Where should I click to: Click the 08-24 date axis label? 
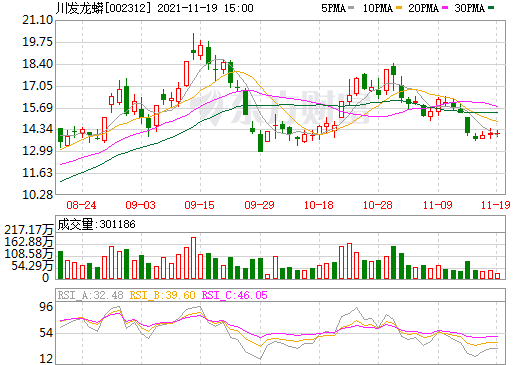pyautogui.click(x=81, y=205)
